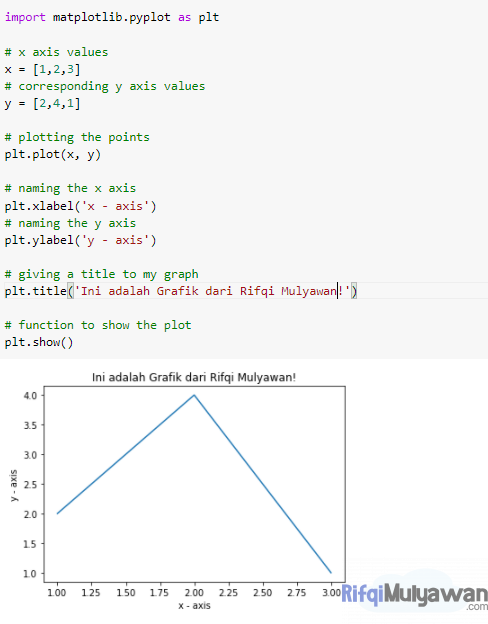Click the y tick label 4.0
Image resolution: width=488 pixels, height=624 pixels.
coord(30,396)
